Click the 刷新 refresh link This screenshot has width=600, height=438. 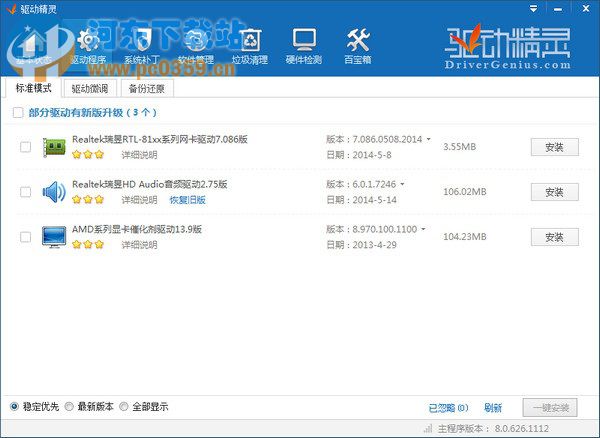pos(493,408)
